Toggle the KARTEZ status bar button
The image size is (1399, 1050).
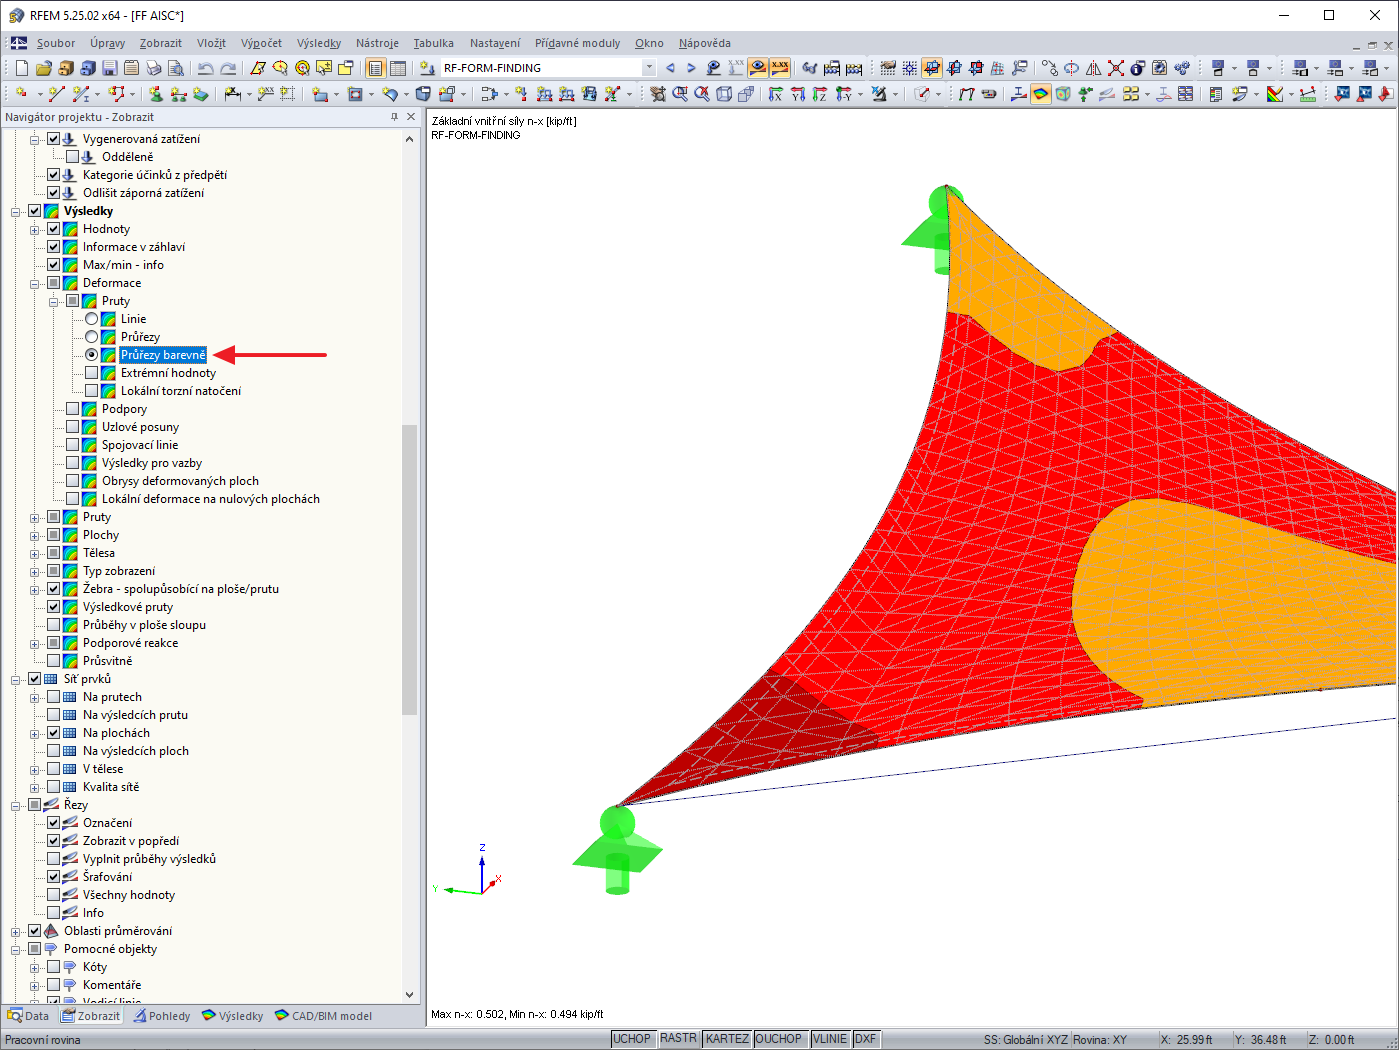click(x=727, y=1039)
